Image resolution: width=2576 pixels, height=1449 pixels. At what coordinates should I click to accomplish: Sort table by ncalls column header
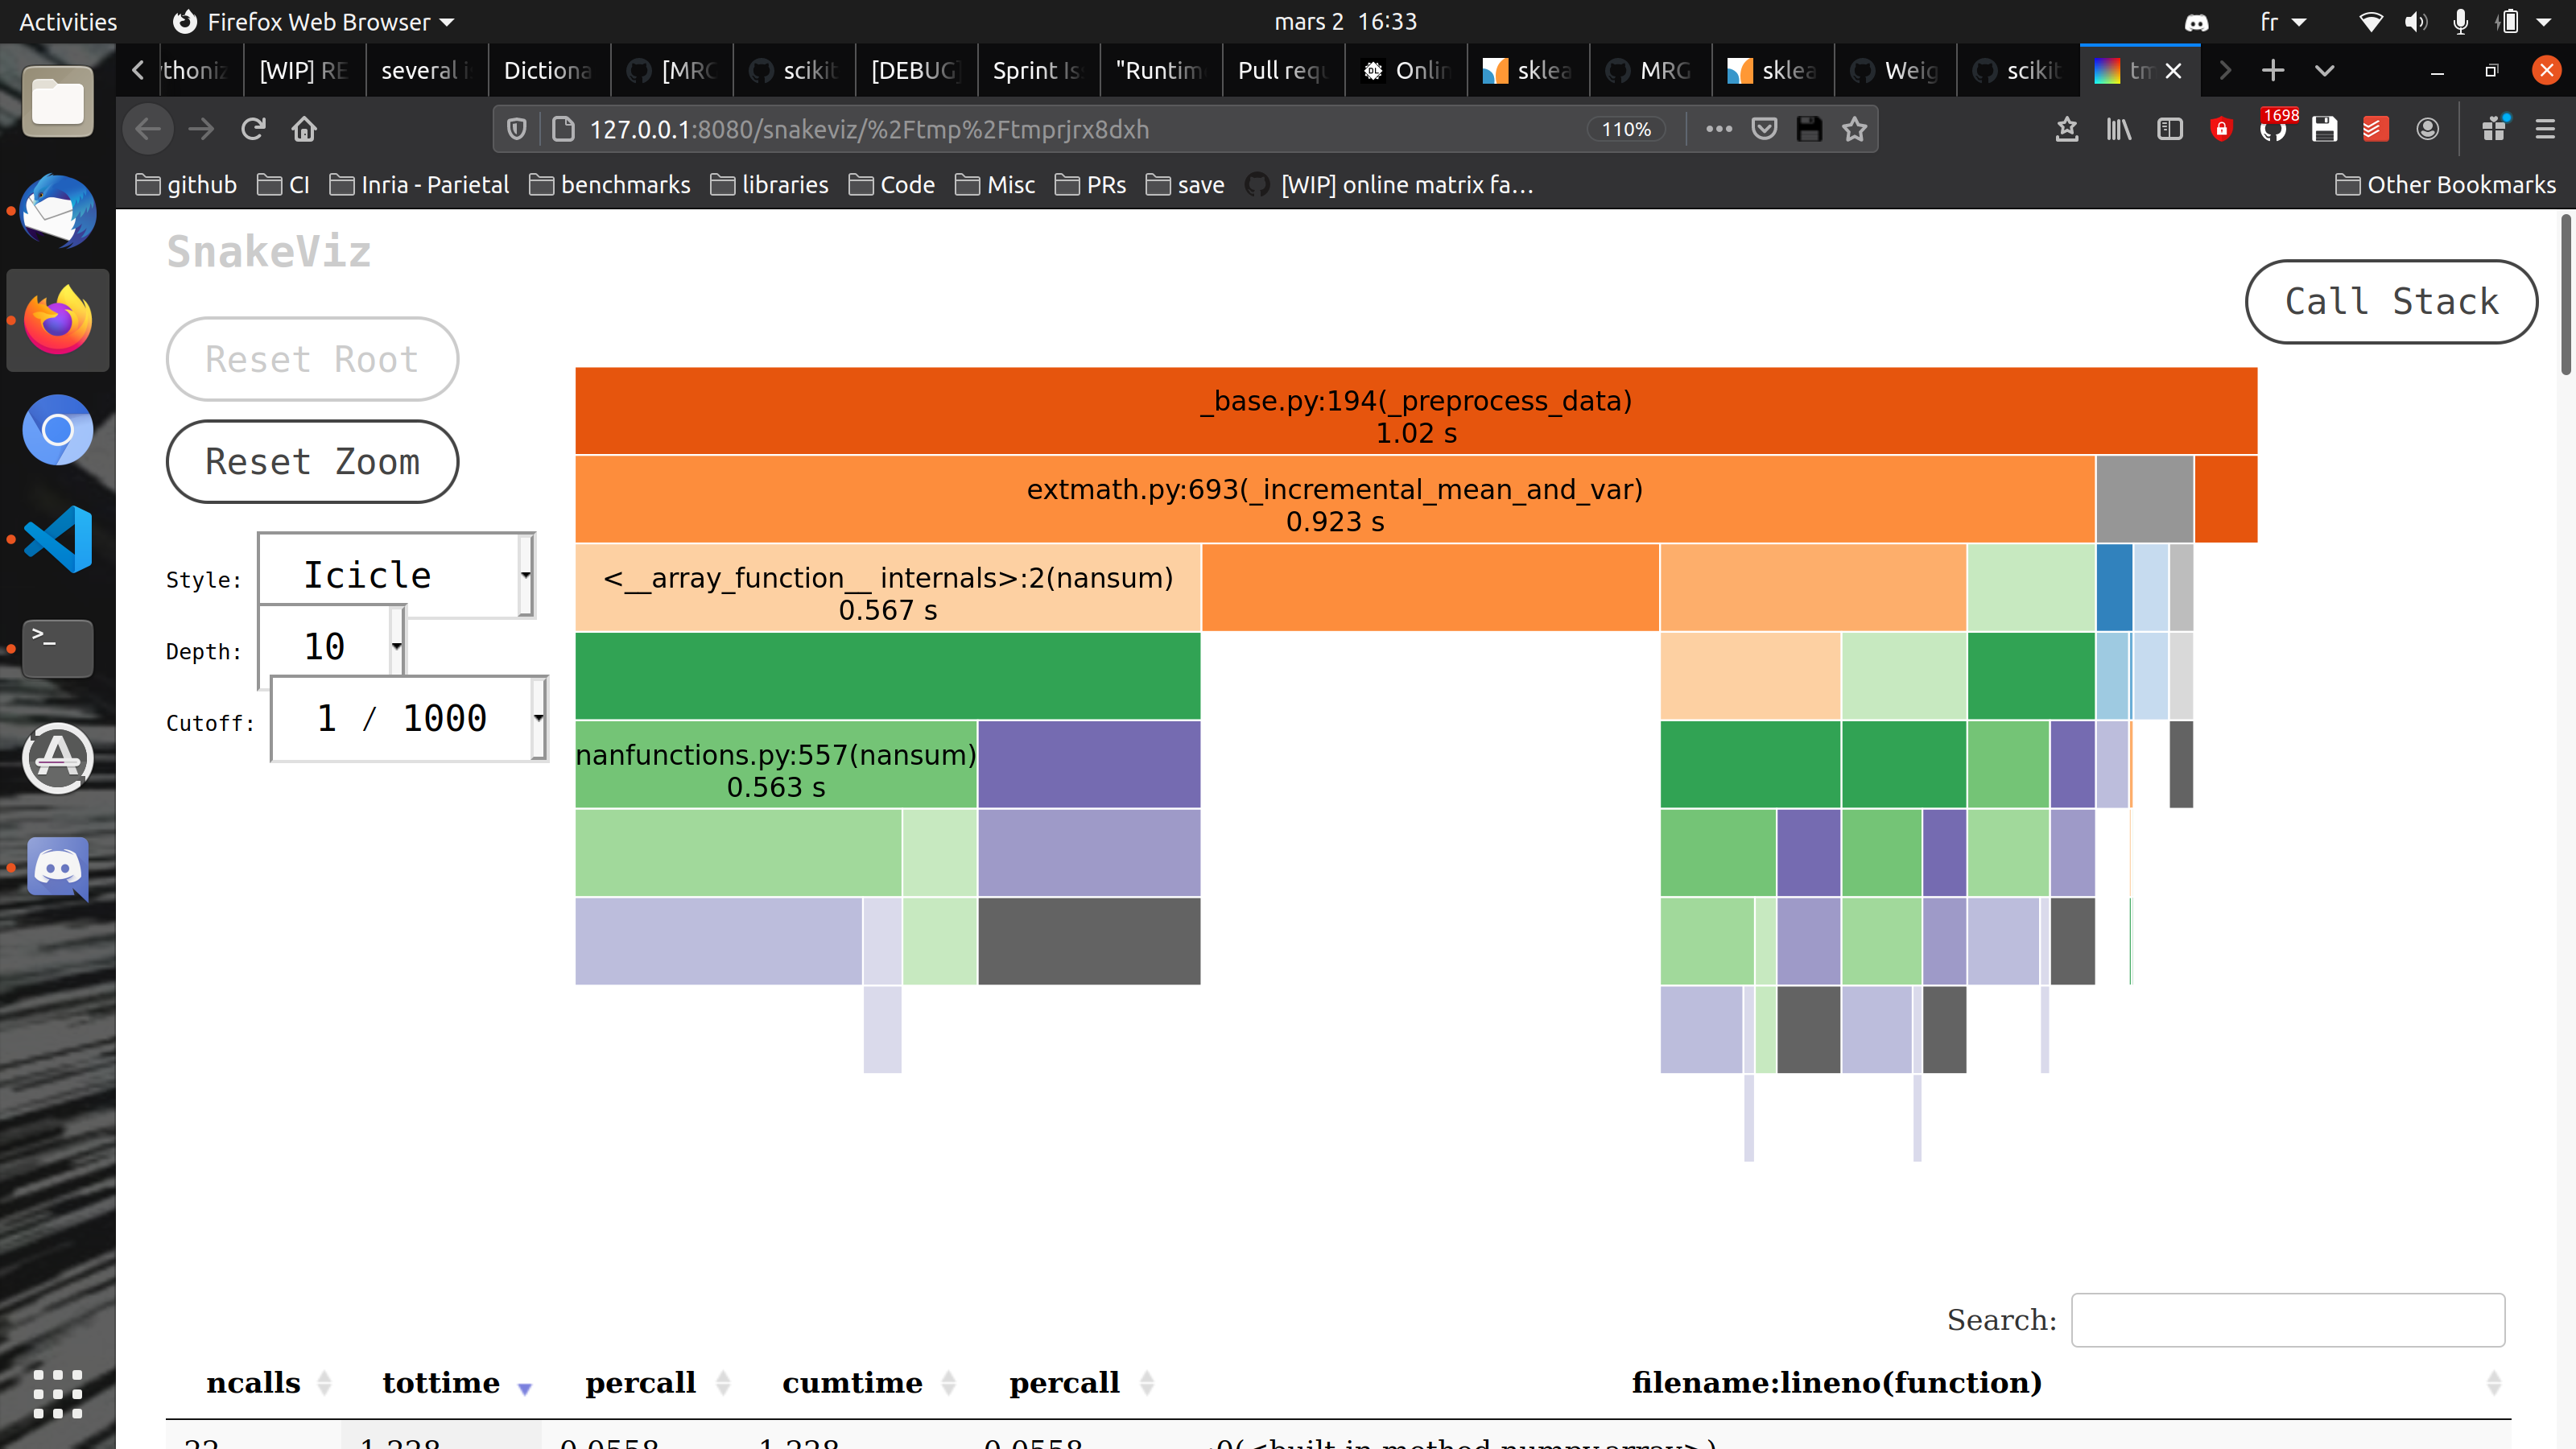pyautogui.click(x=253, y=1382)
